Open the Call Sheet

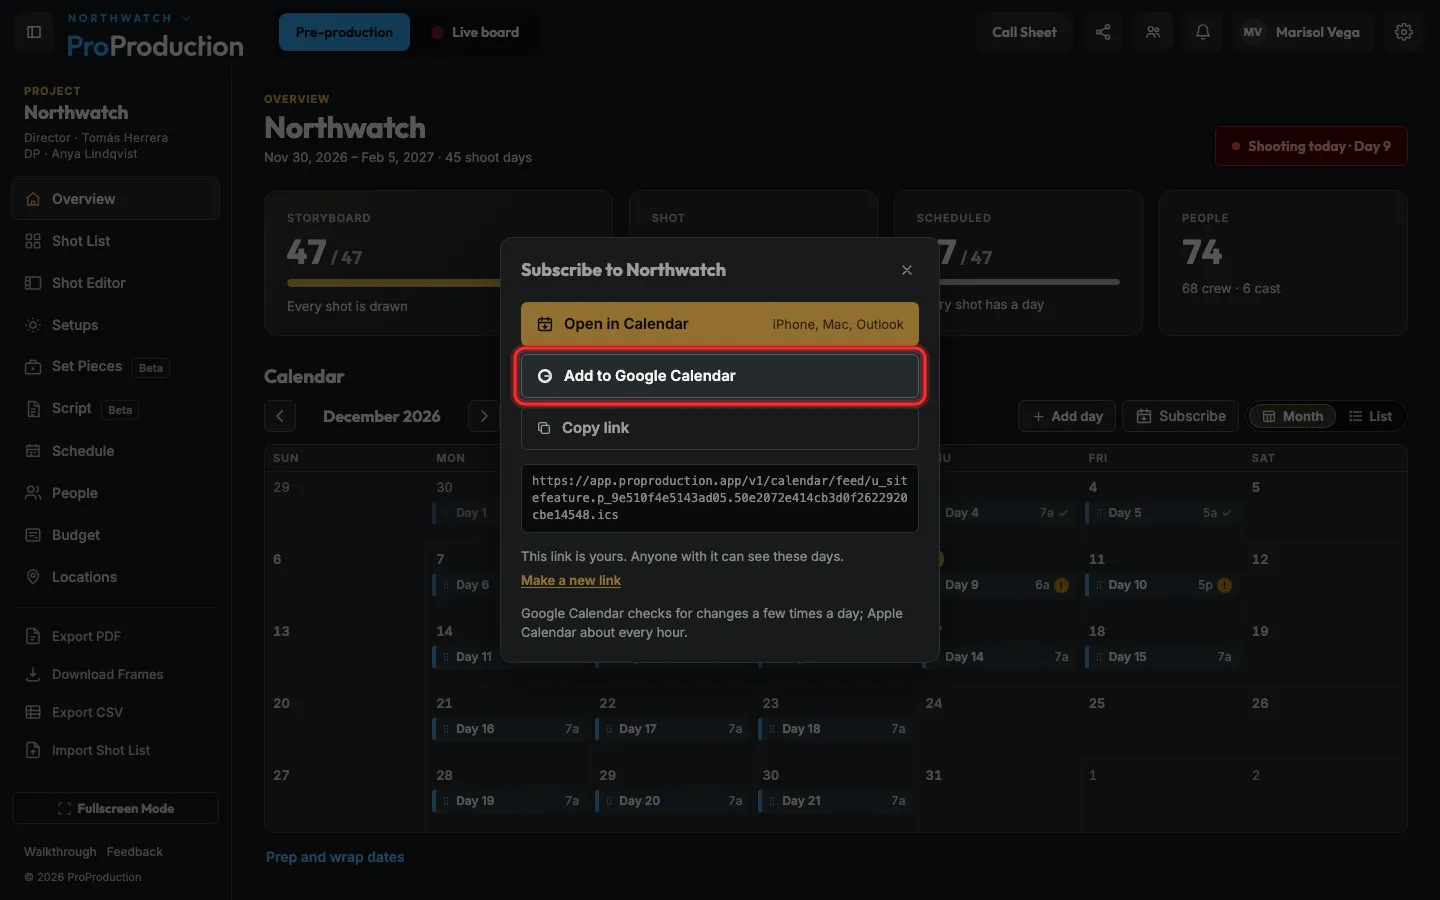pos(1024,32)
